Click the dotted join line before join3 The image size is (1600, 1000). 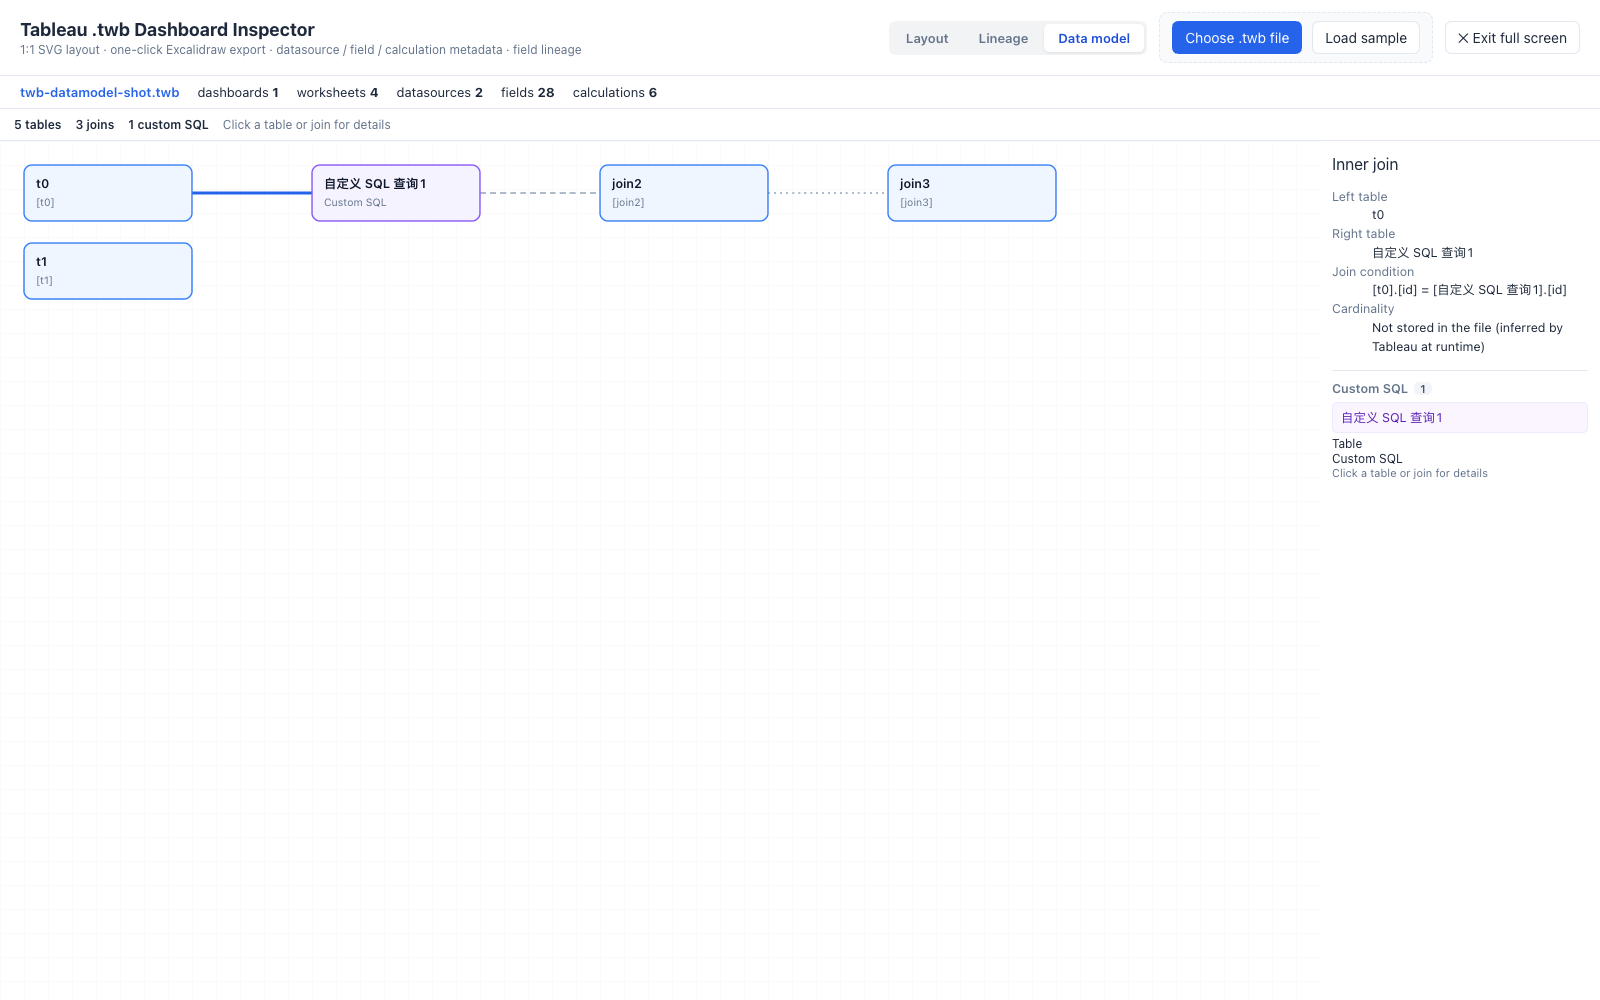(x=828, y=193)
